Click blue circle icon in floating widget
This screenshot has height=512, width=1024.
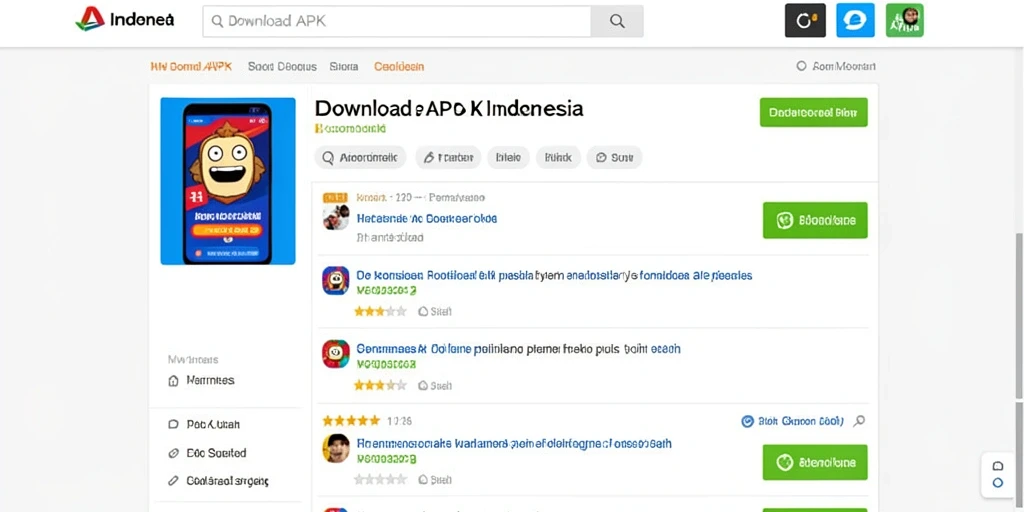pos(997,483)
